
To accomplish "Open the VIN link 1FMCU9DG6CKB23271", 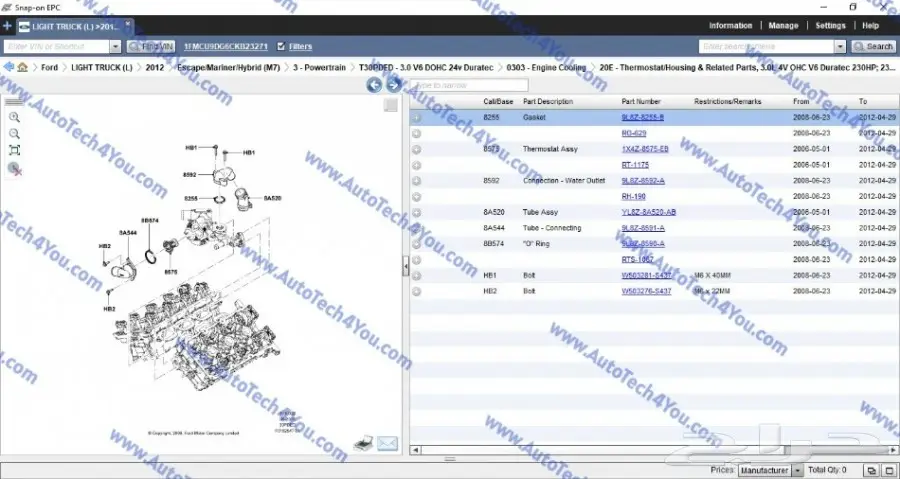I will point(226,46).
